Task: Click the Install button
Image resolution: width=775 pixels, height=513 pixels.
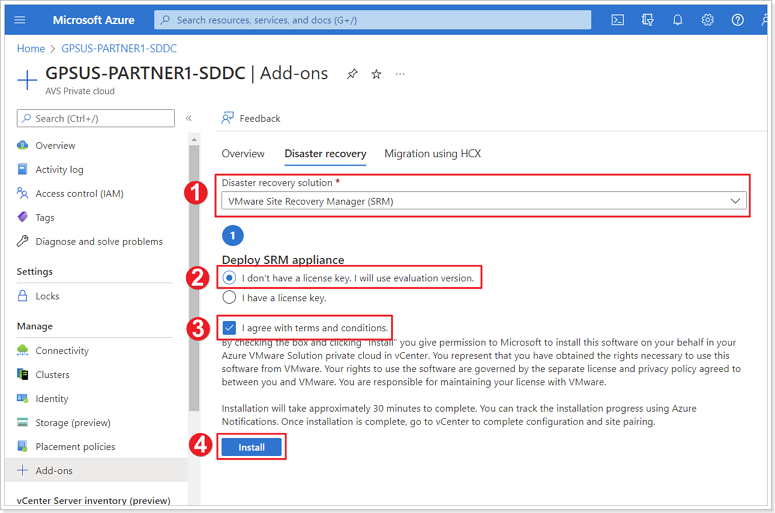Action: pyautogui.click(x=252, y=447)
